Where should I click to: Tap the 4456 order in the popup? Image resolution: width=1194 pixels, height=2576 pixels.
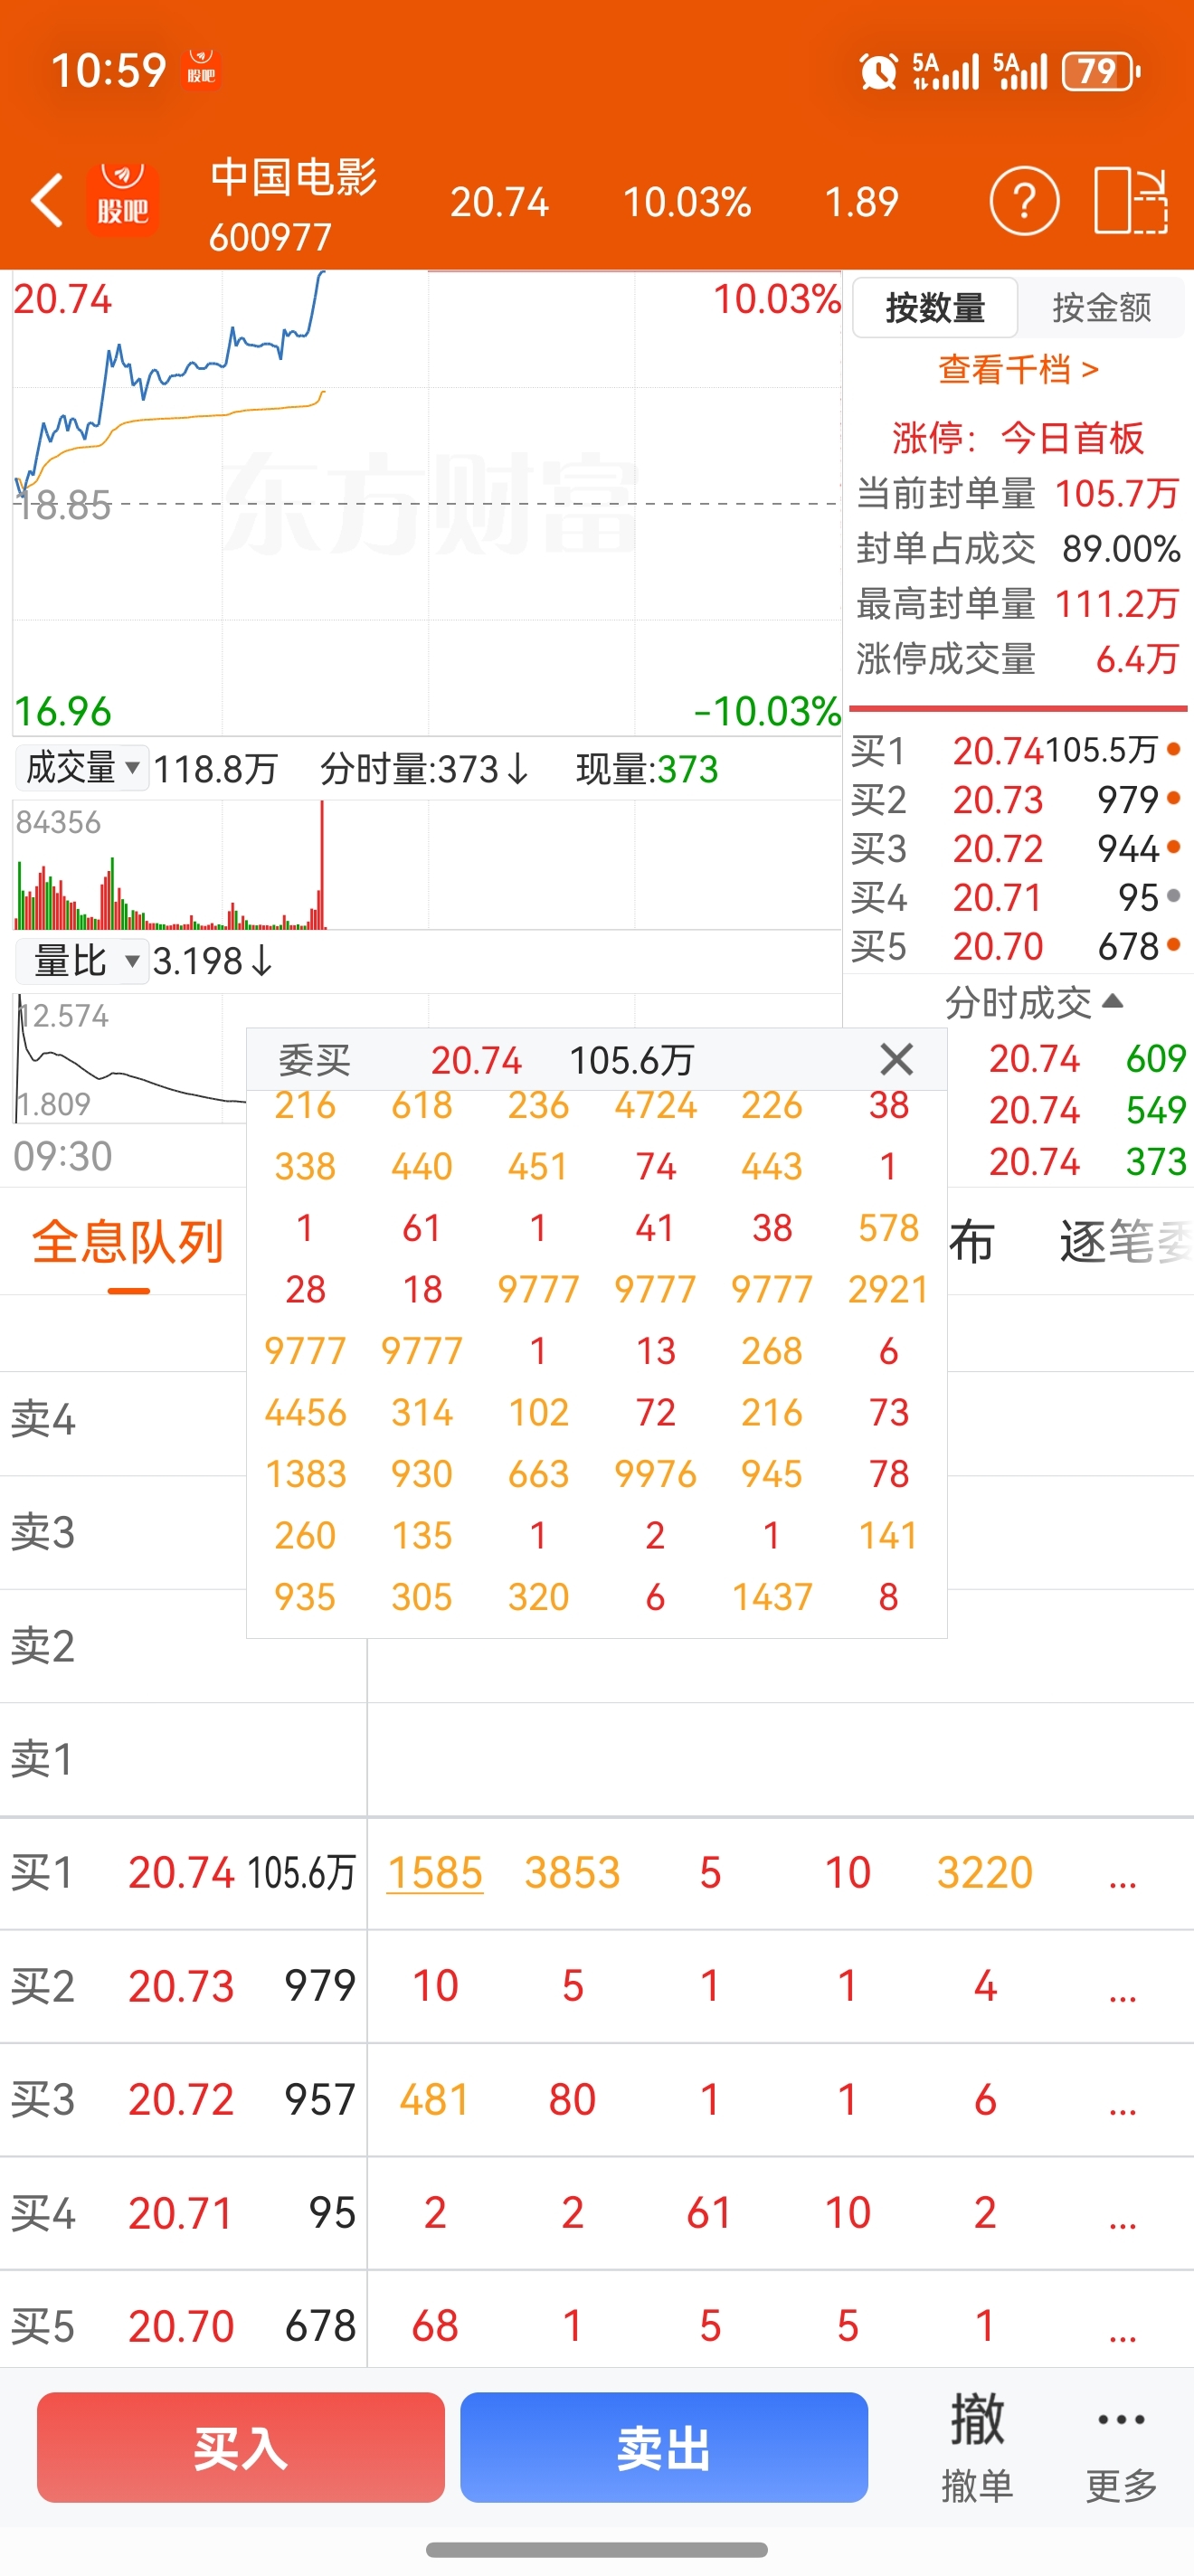click(x=305, y=1412)
